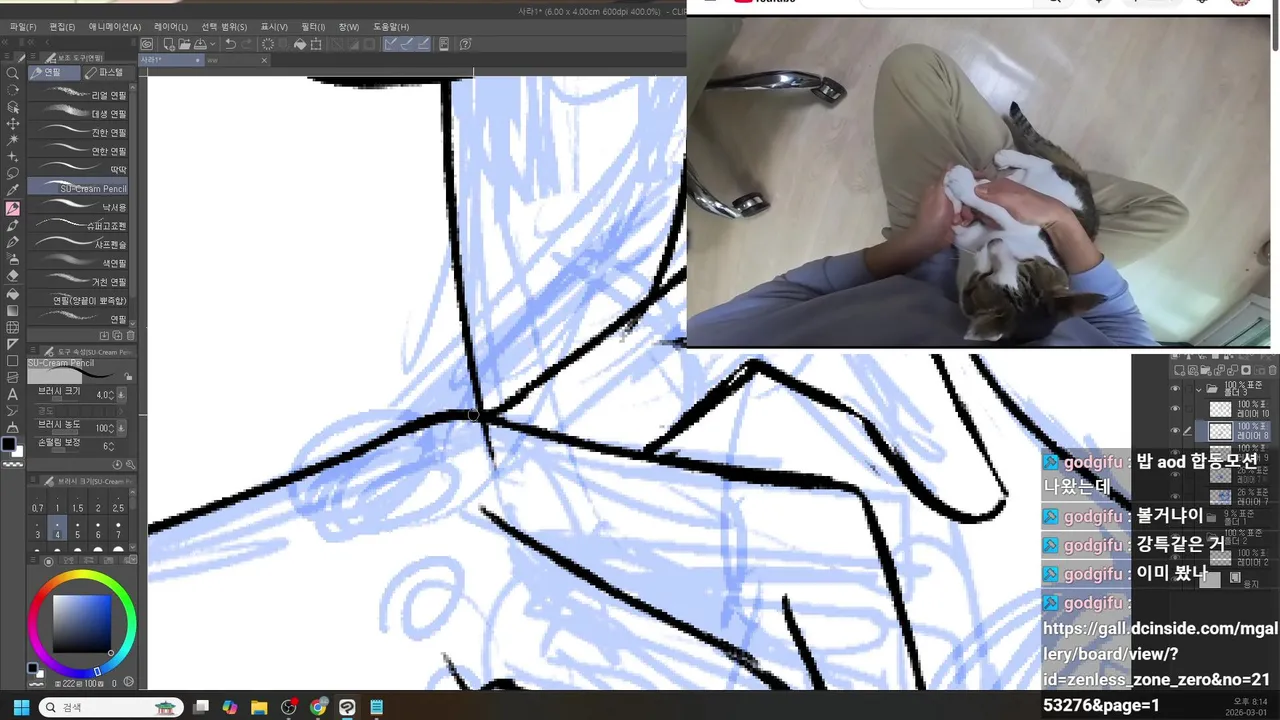Screen dimensions: 1280x720
Task: Open brush density 브러시 농도 dynamics button
Action: 121,428
